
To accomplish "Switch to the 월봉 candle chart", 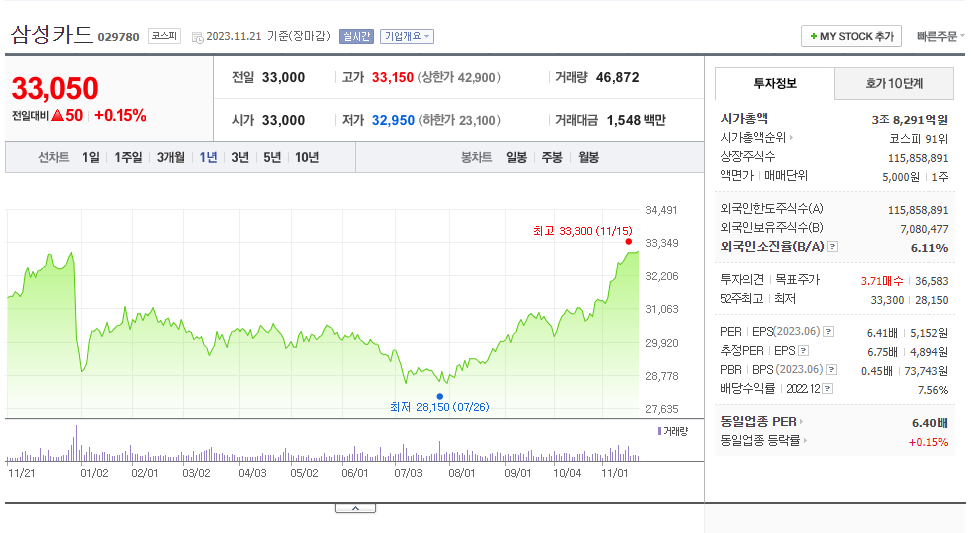I will click(x=588, y=157).
